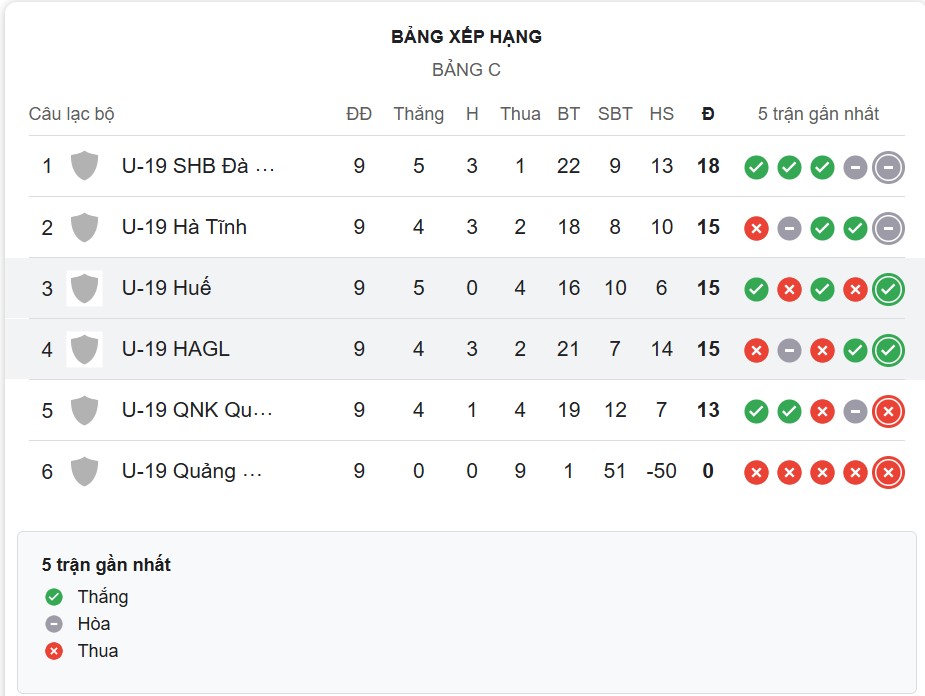Click U-19 Quảng Ngãi's shield badge

tap(84, 471)
